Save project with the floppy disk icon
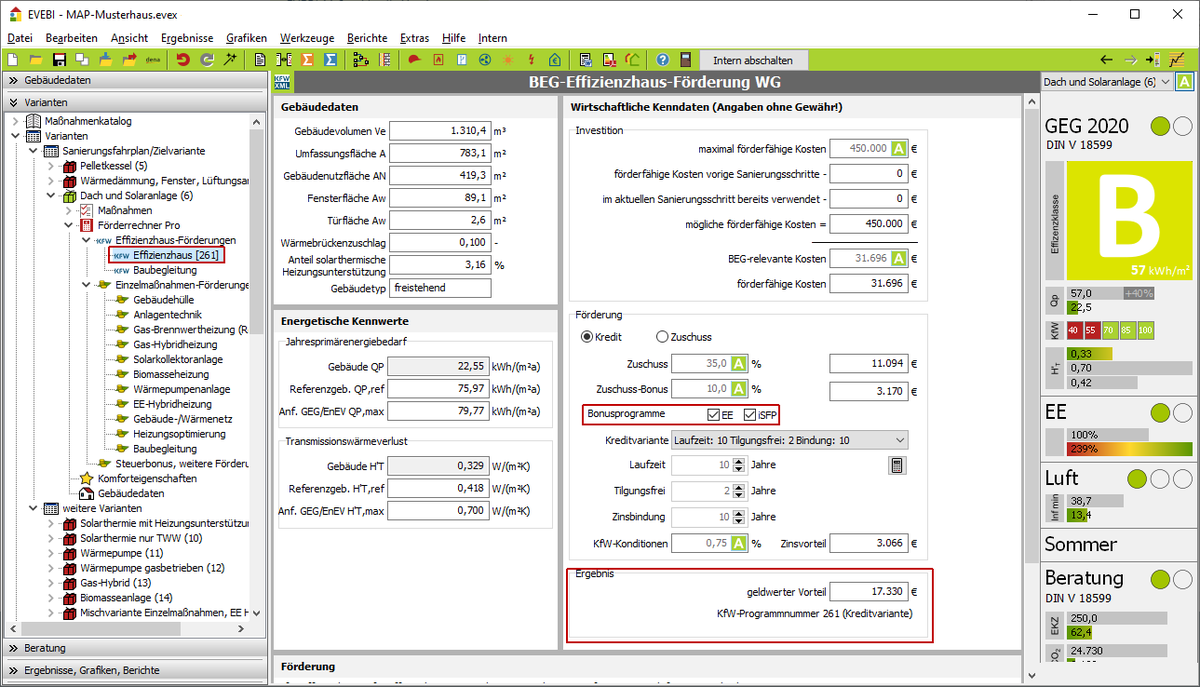This screenshot has width=1200, height=687. [x=59, y=60]
